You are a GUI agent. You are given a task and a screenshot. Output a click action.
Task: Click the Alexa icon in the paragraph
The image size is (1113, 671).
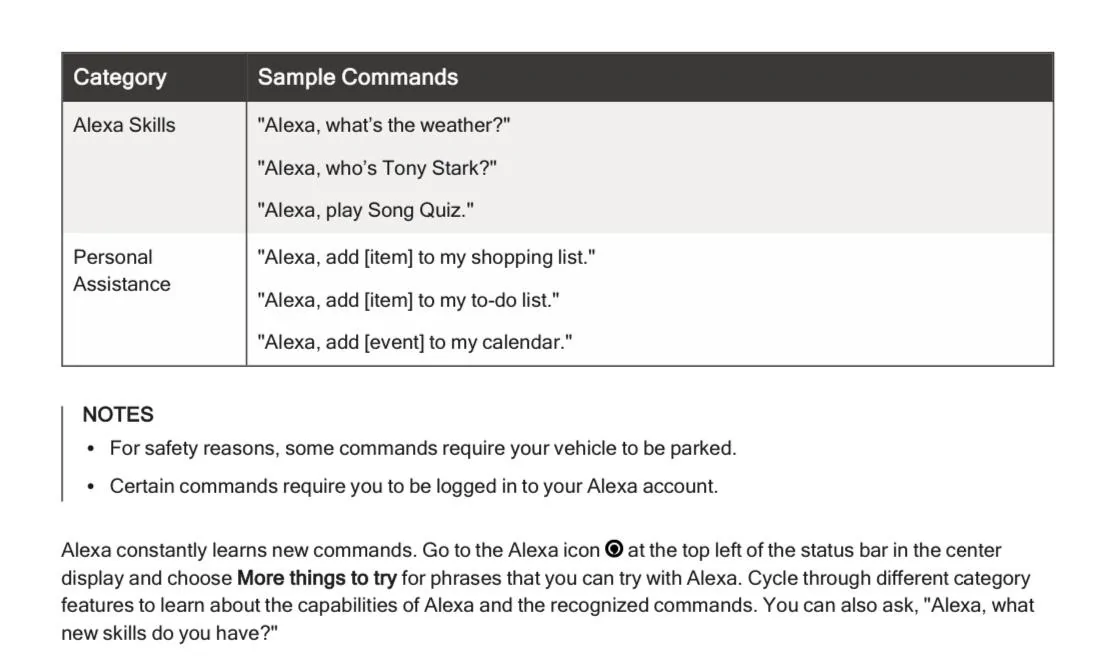[x=614, y=549]
